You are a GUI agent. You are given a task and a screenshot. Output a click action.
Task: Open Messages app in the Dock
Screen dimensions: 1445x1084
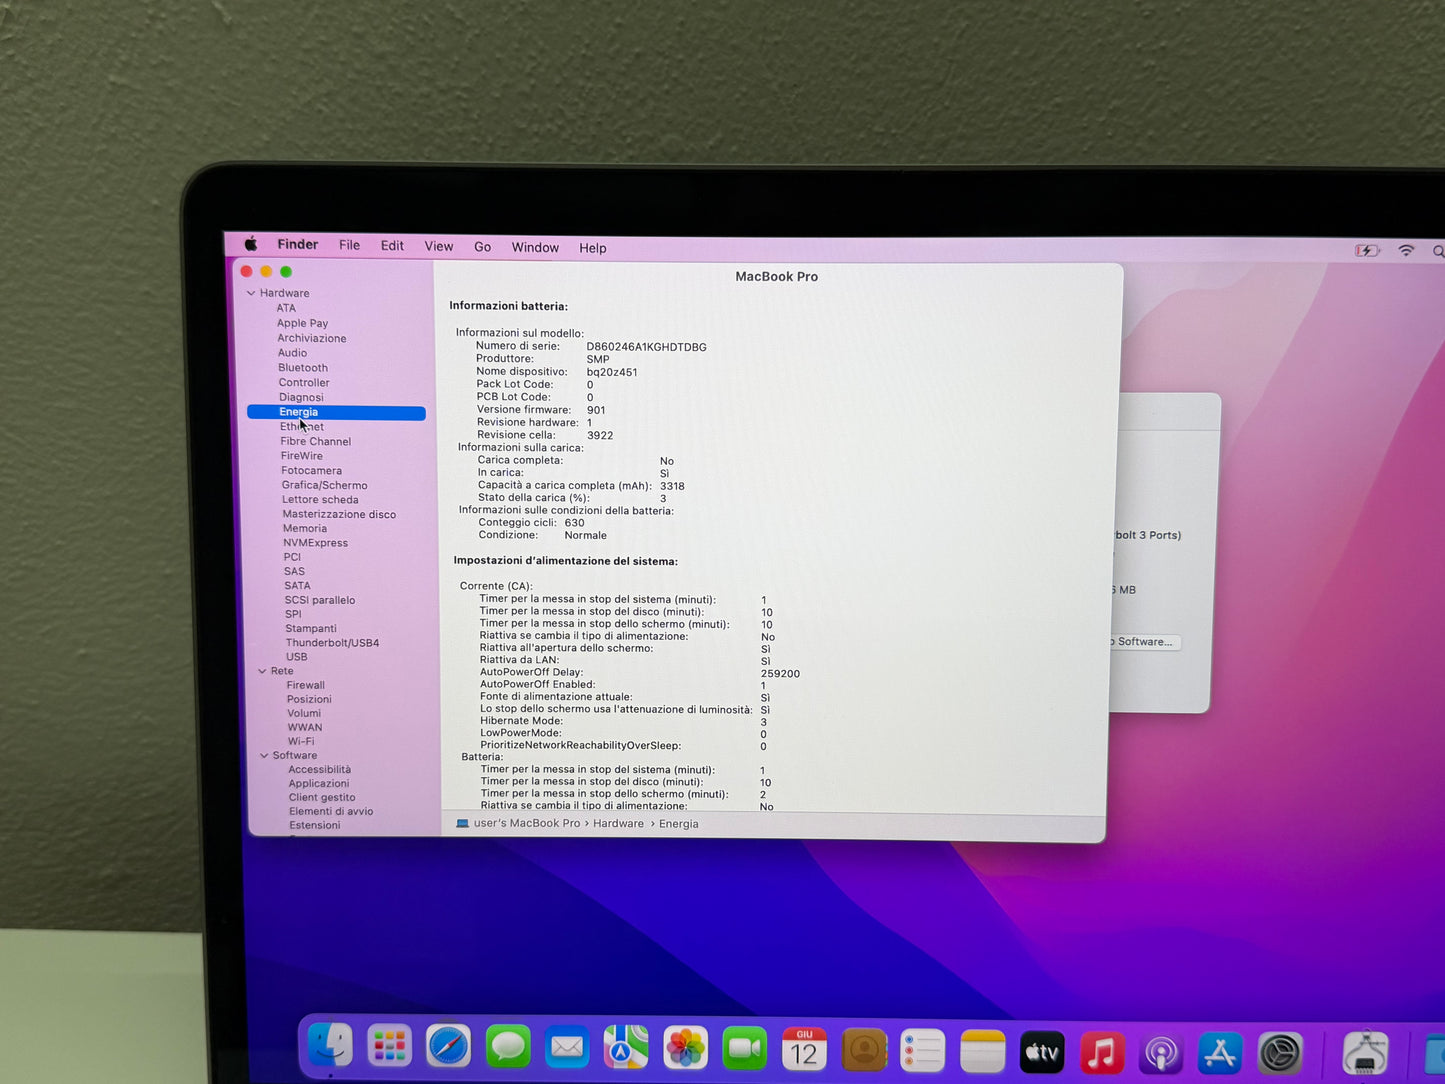tap(508, 1048)
